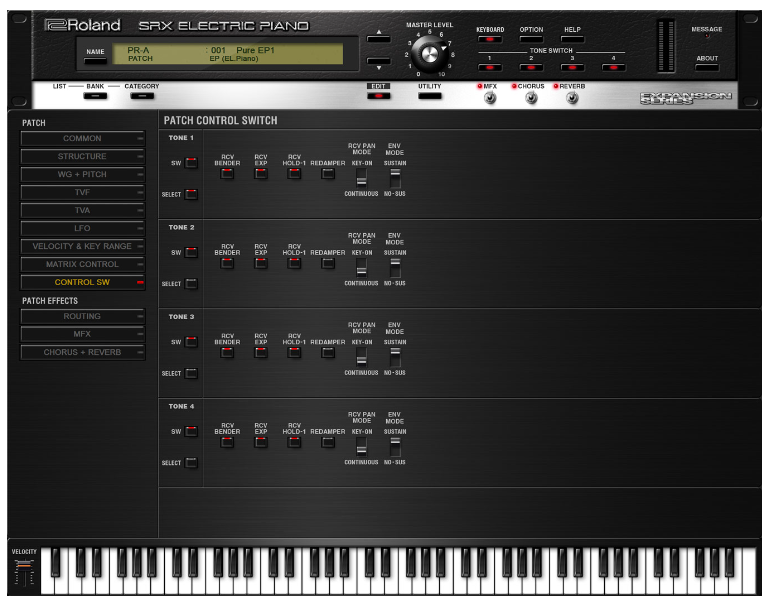Open the MATRIX CONTROL page
The height and width of the screenshot is (610, 776).
[x=83, y=264]
